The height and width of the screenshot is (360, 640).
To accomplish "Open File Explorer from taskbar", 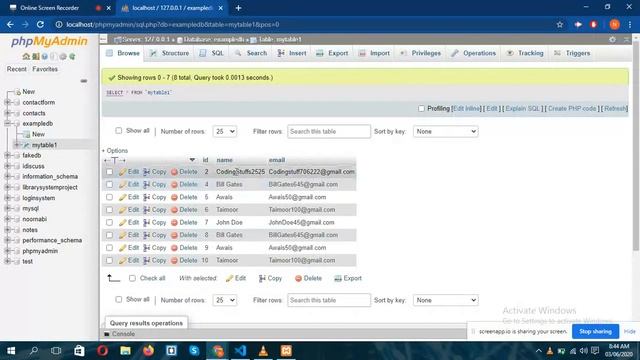I will click(x=125, y=351).
